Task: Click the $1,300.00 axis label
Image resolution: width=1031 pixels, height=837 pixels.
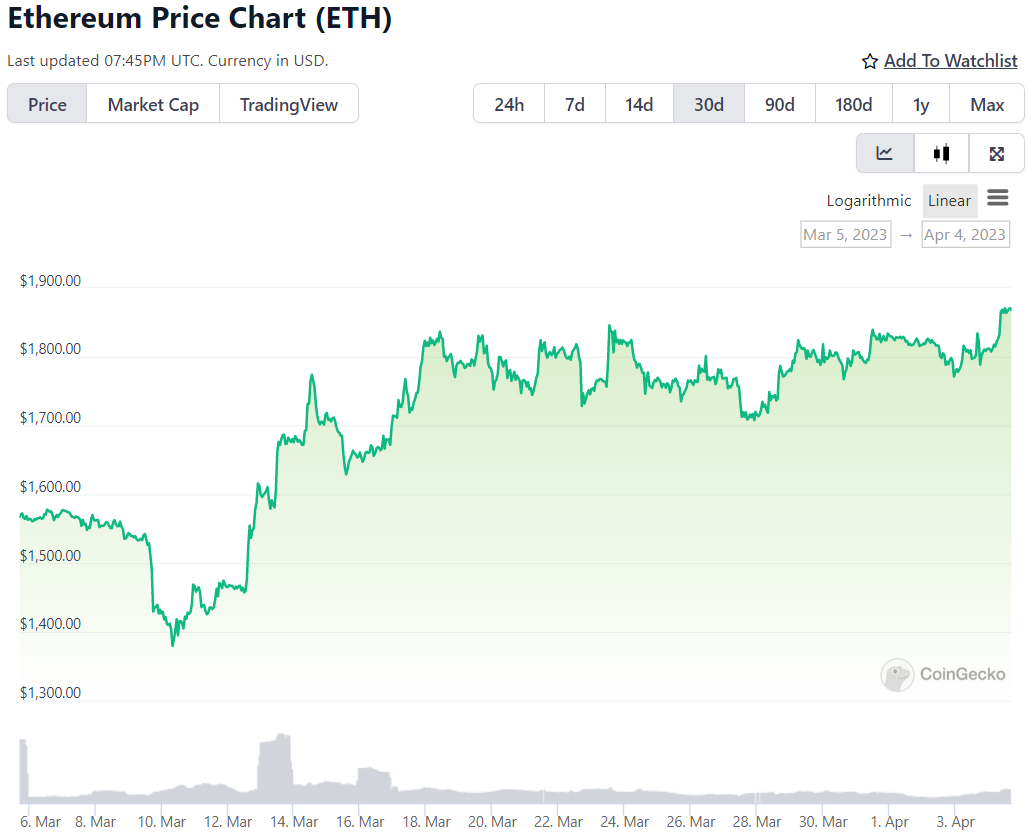Action: click(51, 693)
